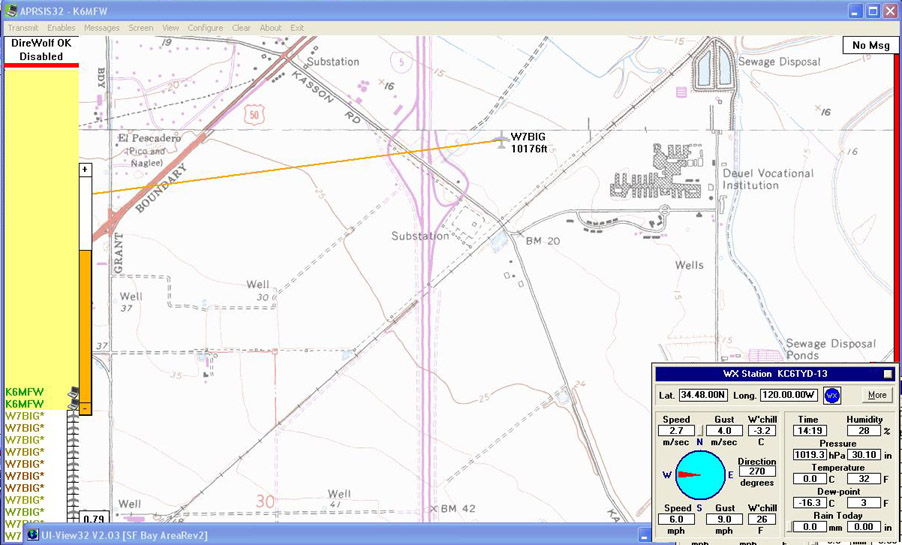Click the wind direction compass dial
Image resolution: width=902 pixels, height=545 pixels.
pos(699,474)
